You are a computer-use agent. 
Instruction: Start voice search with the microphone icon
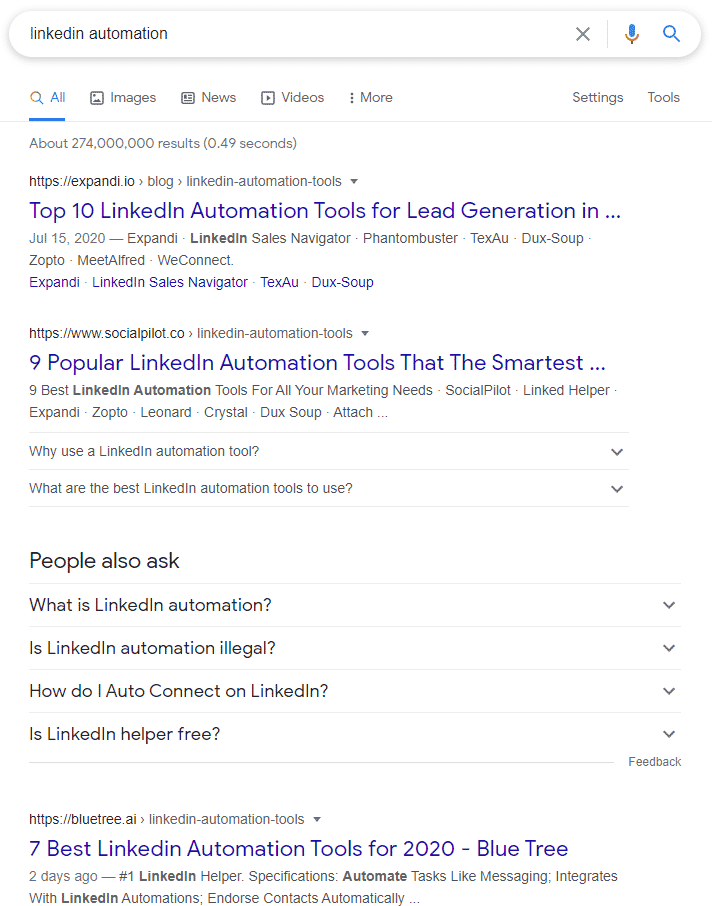(x=632, y=34)
